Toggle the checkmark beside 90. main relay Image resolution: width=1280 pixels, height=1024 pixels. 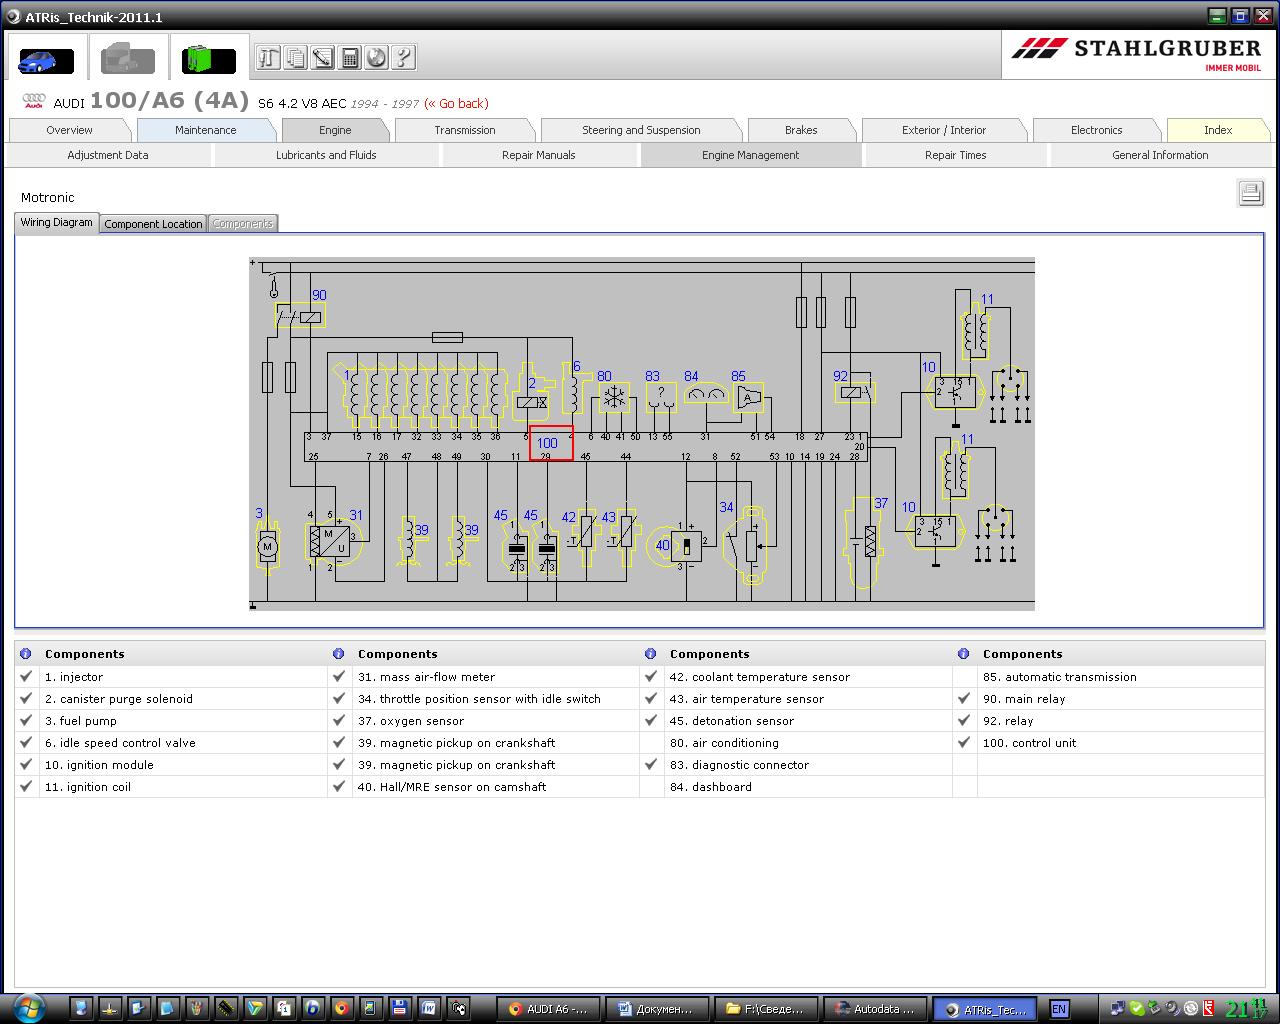(x=964, y=699)
